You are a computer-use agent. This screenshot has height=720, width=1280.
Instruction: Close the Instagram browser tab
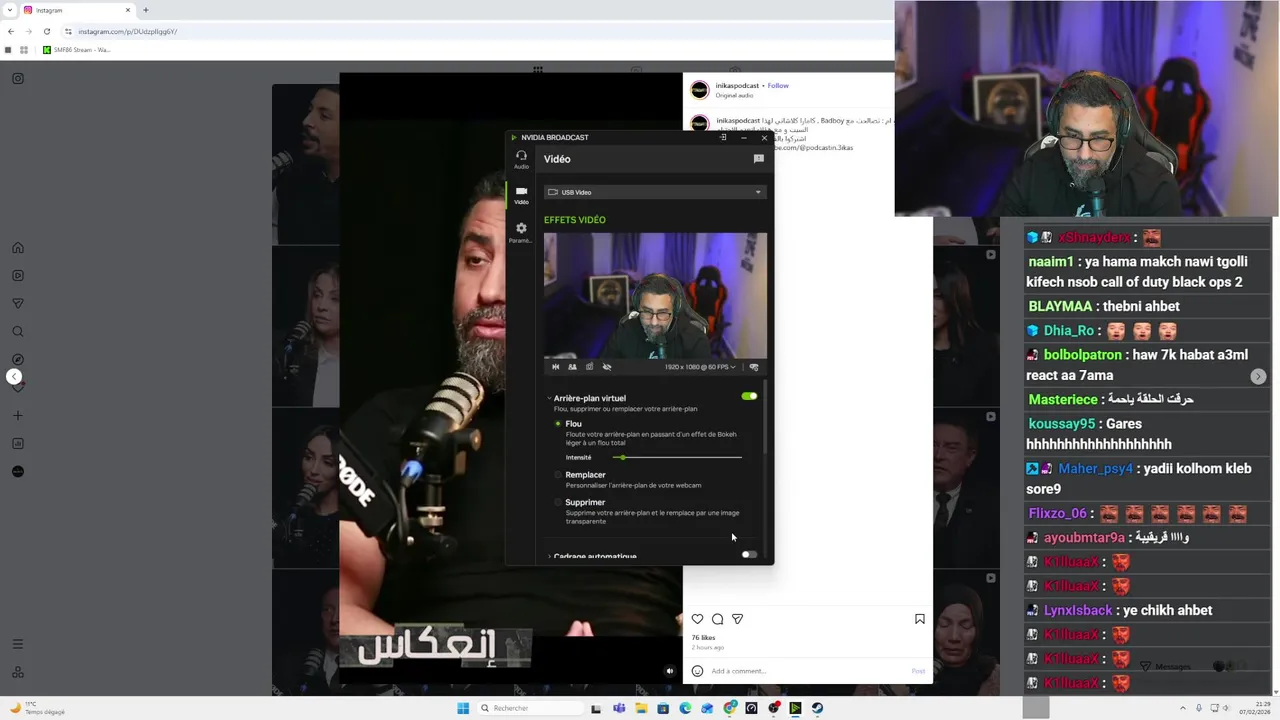point(128,10)
